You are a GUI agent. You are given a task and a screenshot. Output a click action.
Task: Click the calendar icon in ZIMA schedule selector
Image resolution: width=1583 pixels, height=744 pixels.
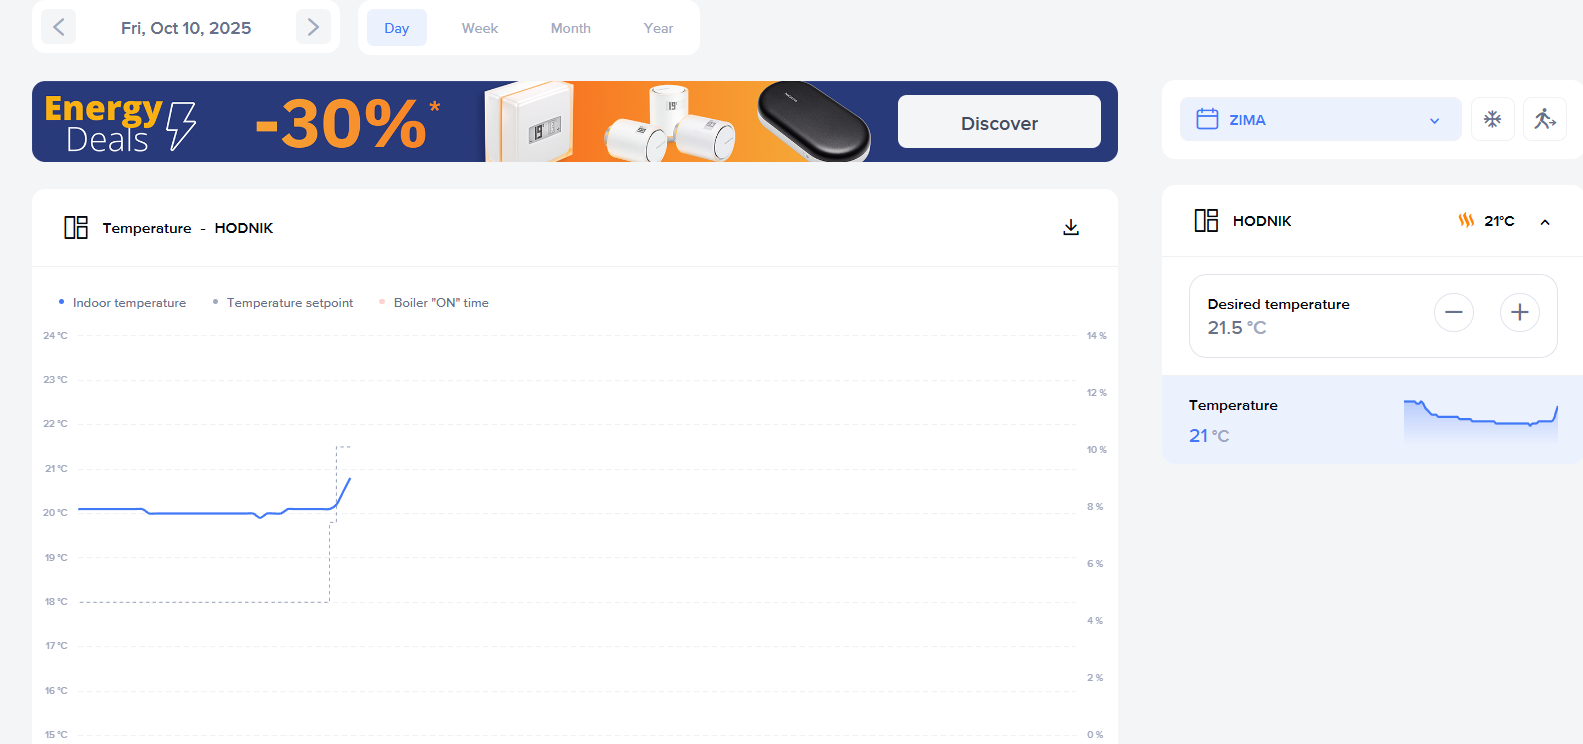tap(1207, 119)
